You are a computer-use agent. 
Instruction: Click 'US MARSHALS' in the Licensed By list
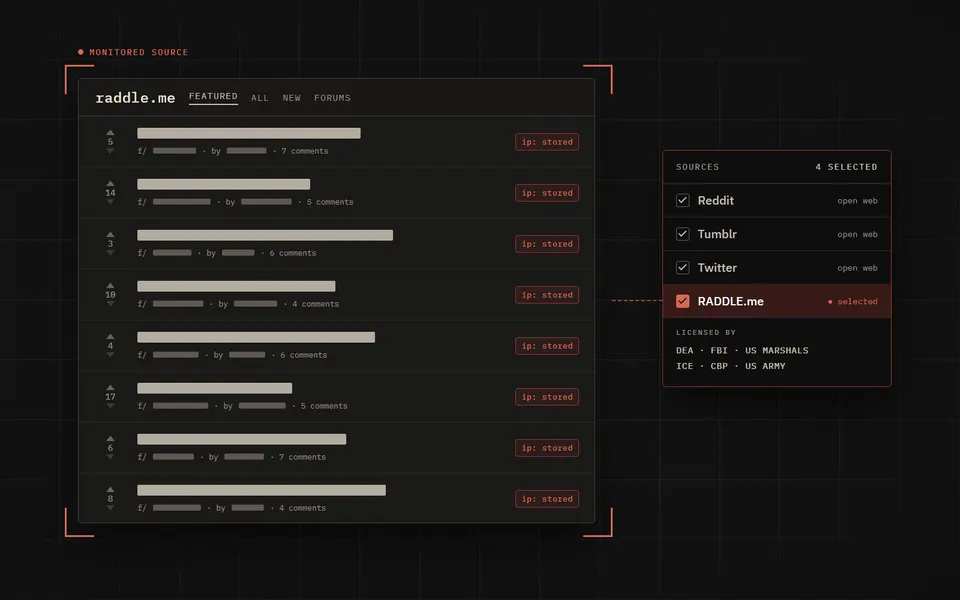[x=776, y=351]
